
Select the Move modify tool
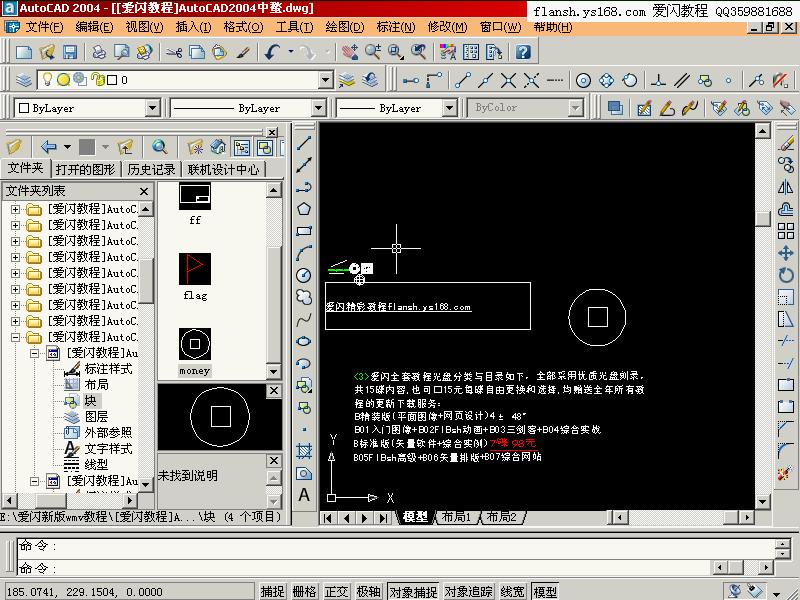pyautogui.click(x=786, y=253)
